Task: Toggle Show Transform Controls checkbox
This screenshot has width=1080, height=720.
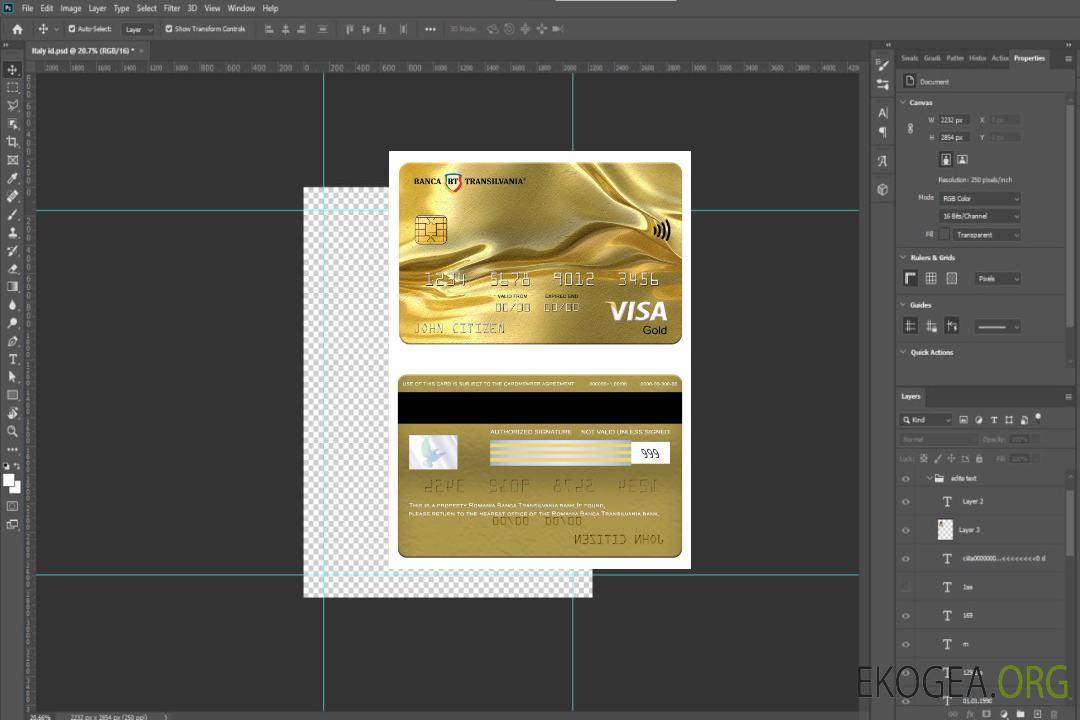Action: point(169,29)
